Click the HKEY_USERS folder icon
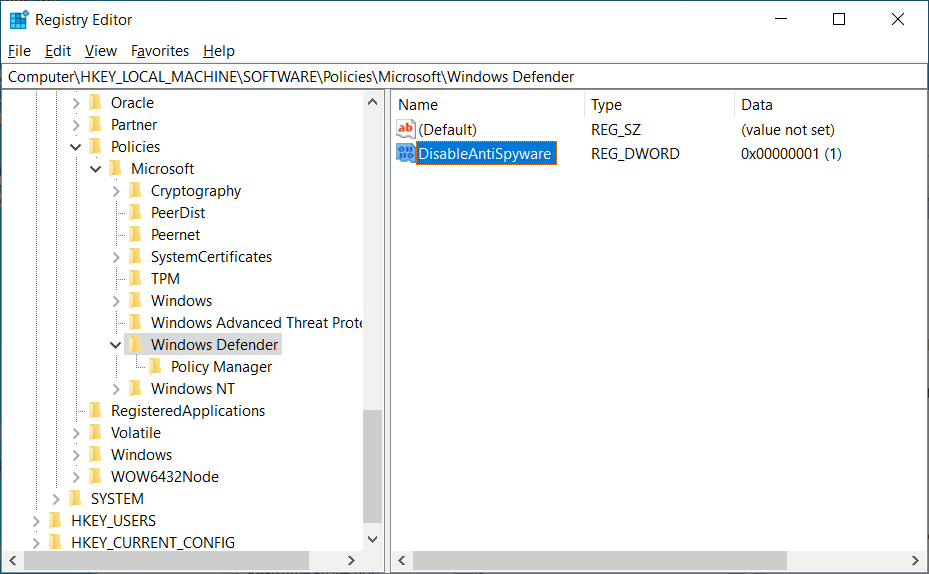 pos(56,520)
